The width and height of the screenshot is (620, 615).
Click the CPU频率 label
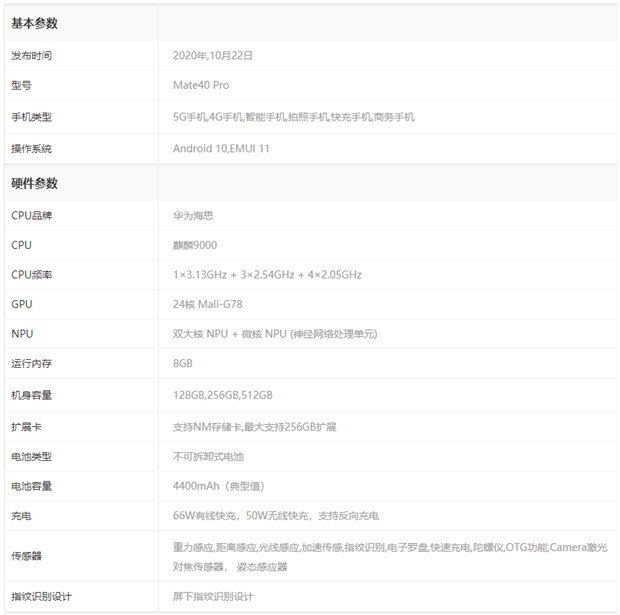click(x=32, y=275)
